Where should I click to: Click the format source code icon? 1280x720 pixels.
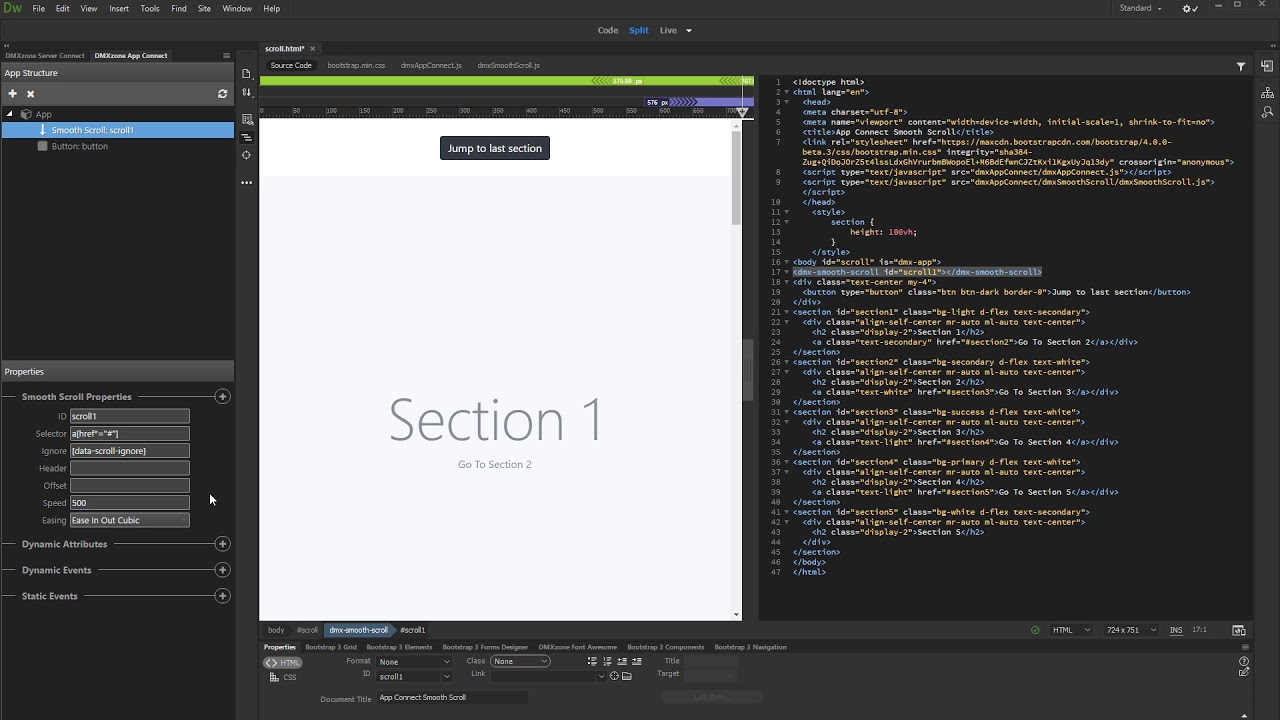click(x=247, y=137)
